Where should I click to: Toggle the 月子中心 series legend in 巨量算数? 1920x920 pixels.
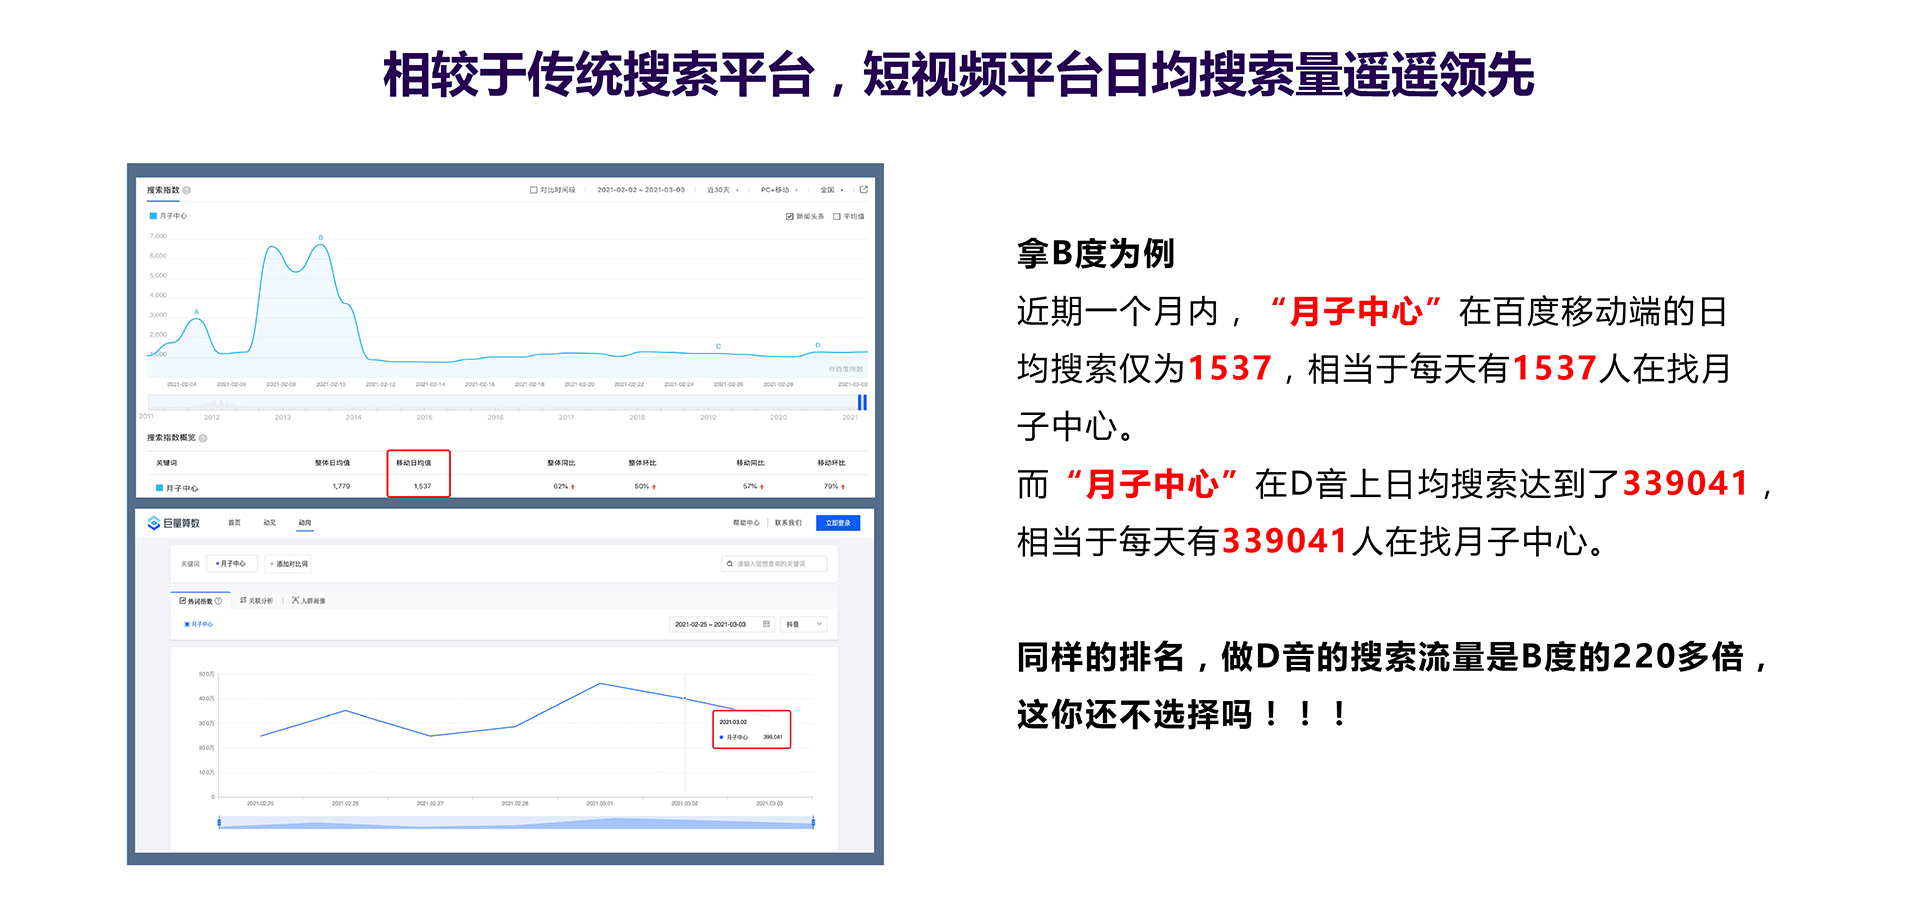[198, 624]
